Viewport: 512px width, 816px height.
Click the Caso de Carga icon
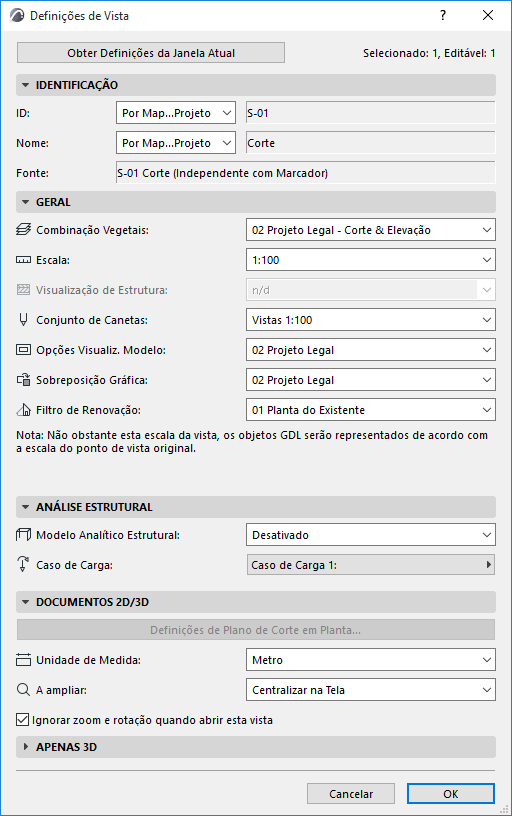(x=23, y=564)
